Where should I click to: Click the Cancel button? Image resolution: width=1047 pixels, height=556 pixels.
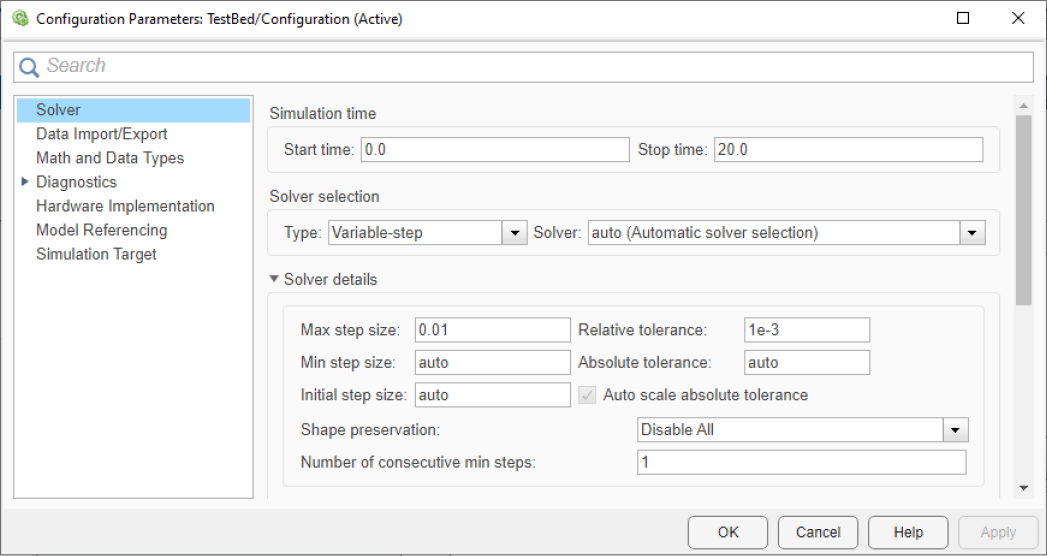pos(818,532)
